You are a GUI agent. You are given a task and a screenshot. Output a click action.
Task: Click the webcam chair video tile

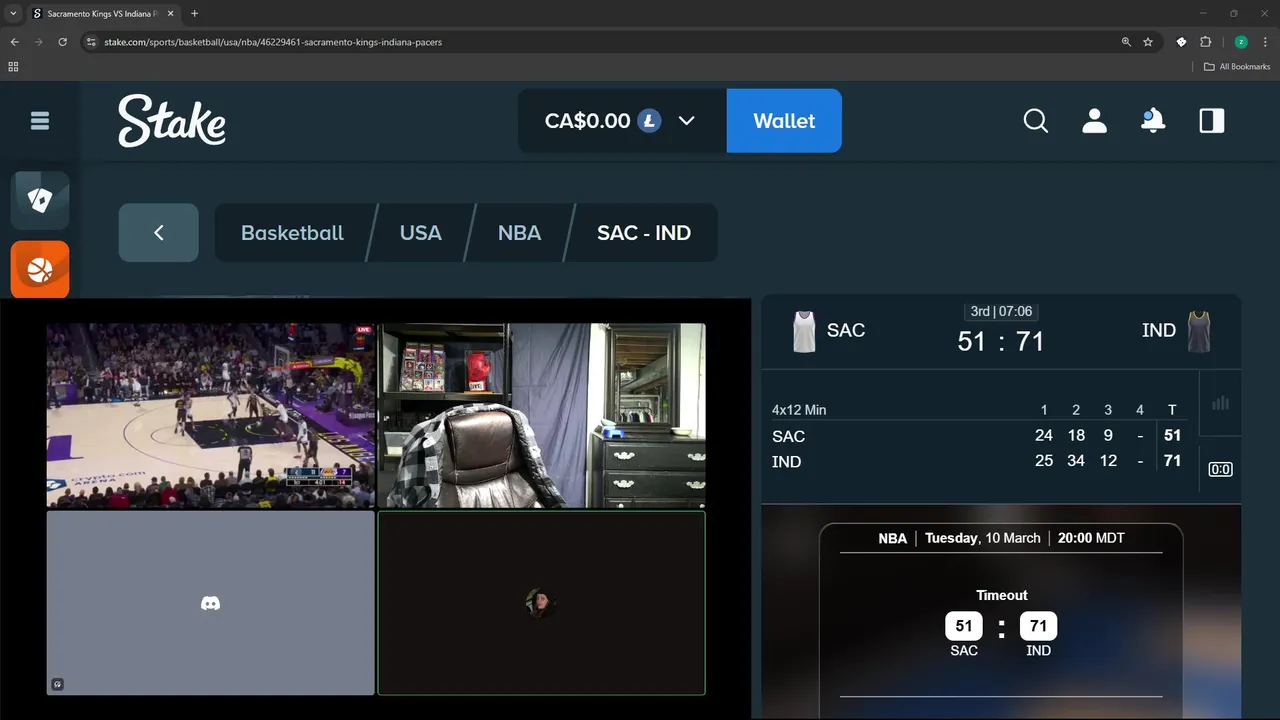[542, 415]
